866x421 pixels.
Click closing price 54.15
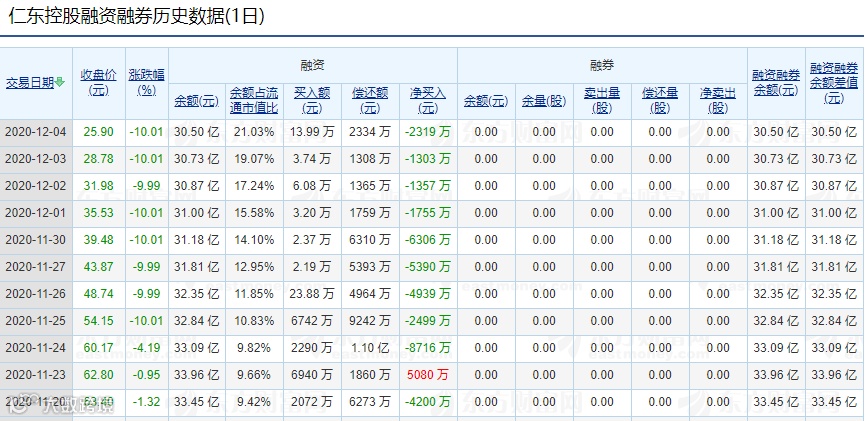coord(99,321)
